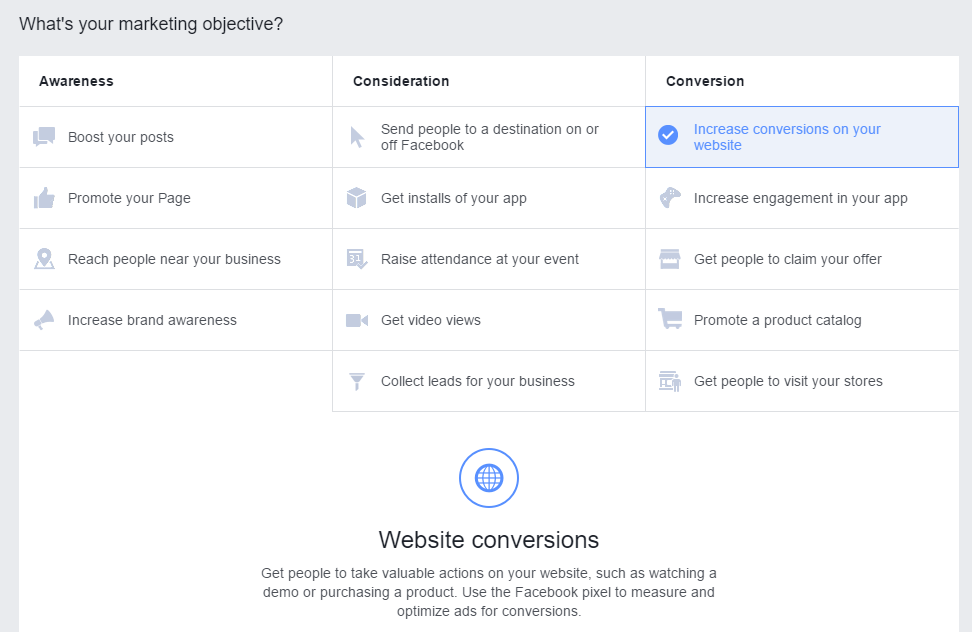
Task: Select the Boost your posts objective
Action: pyautogui.click(x=175, y=137)
